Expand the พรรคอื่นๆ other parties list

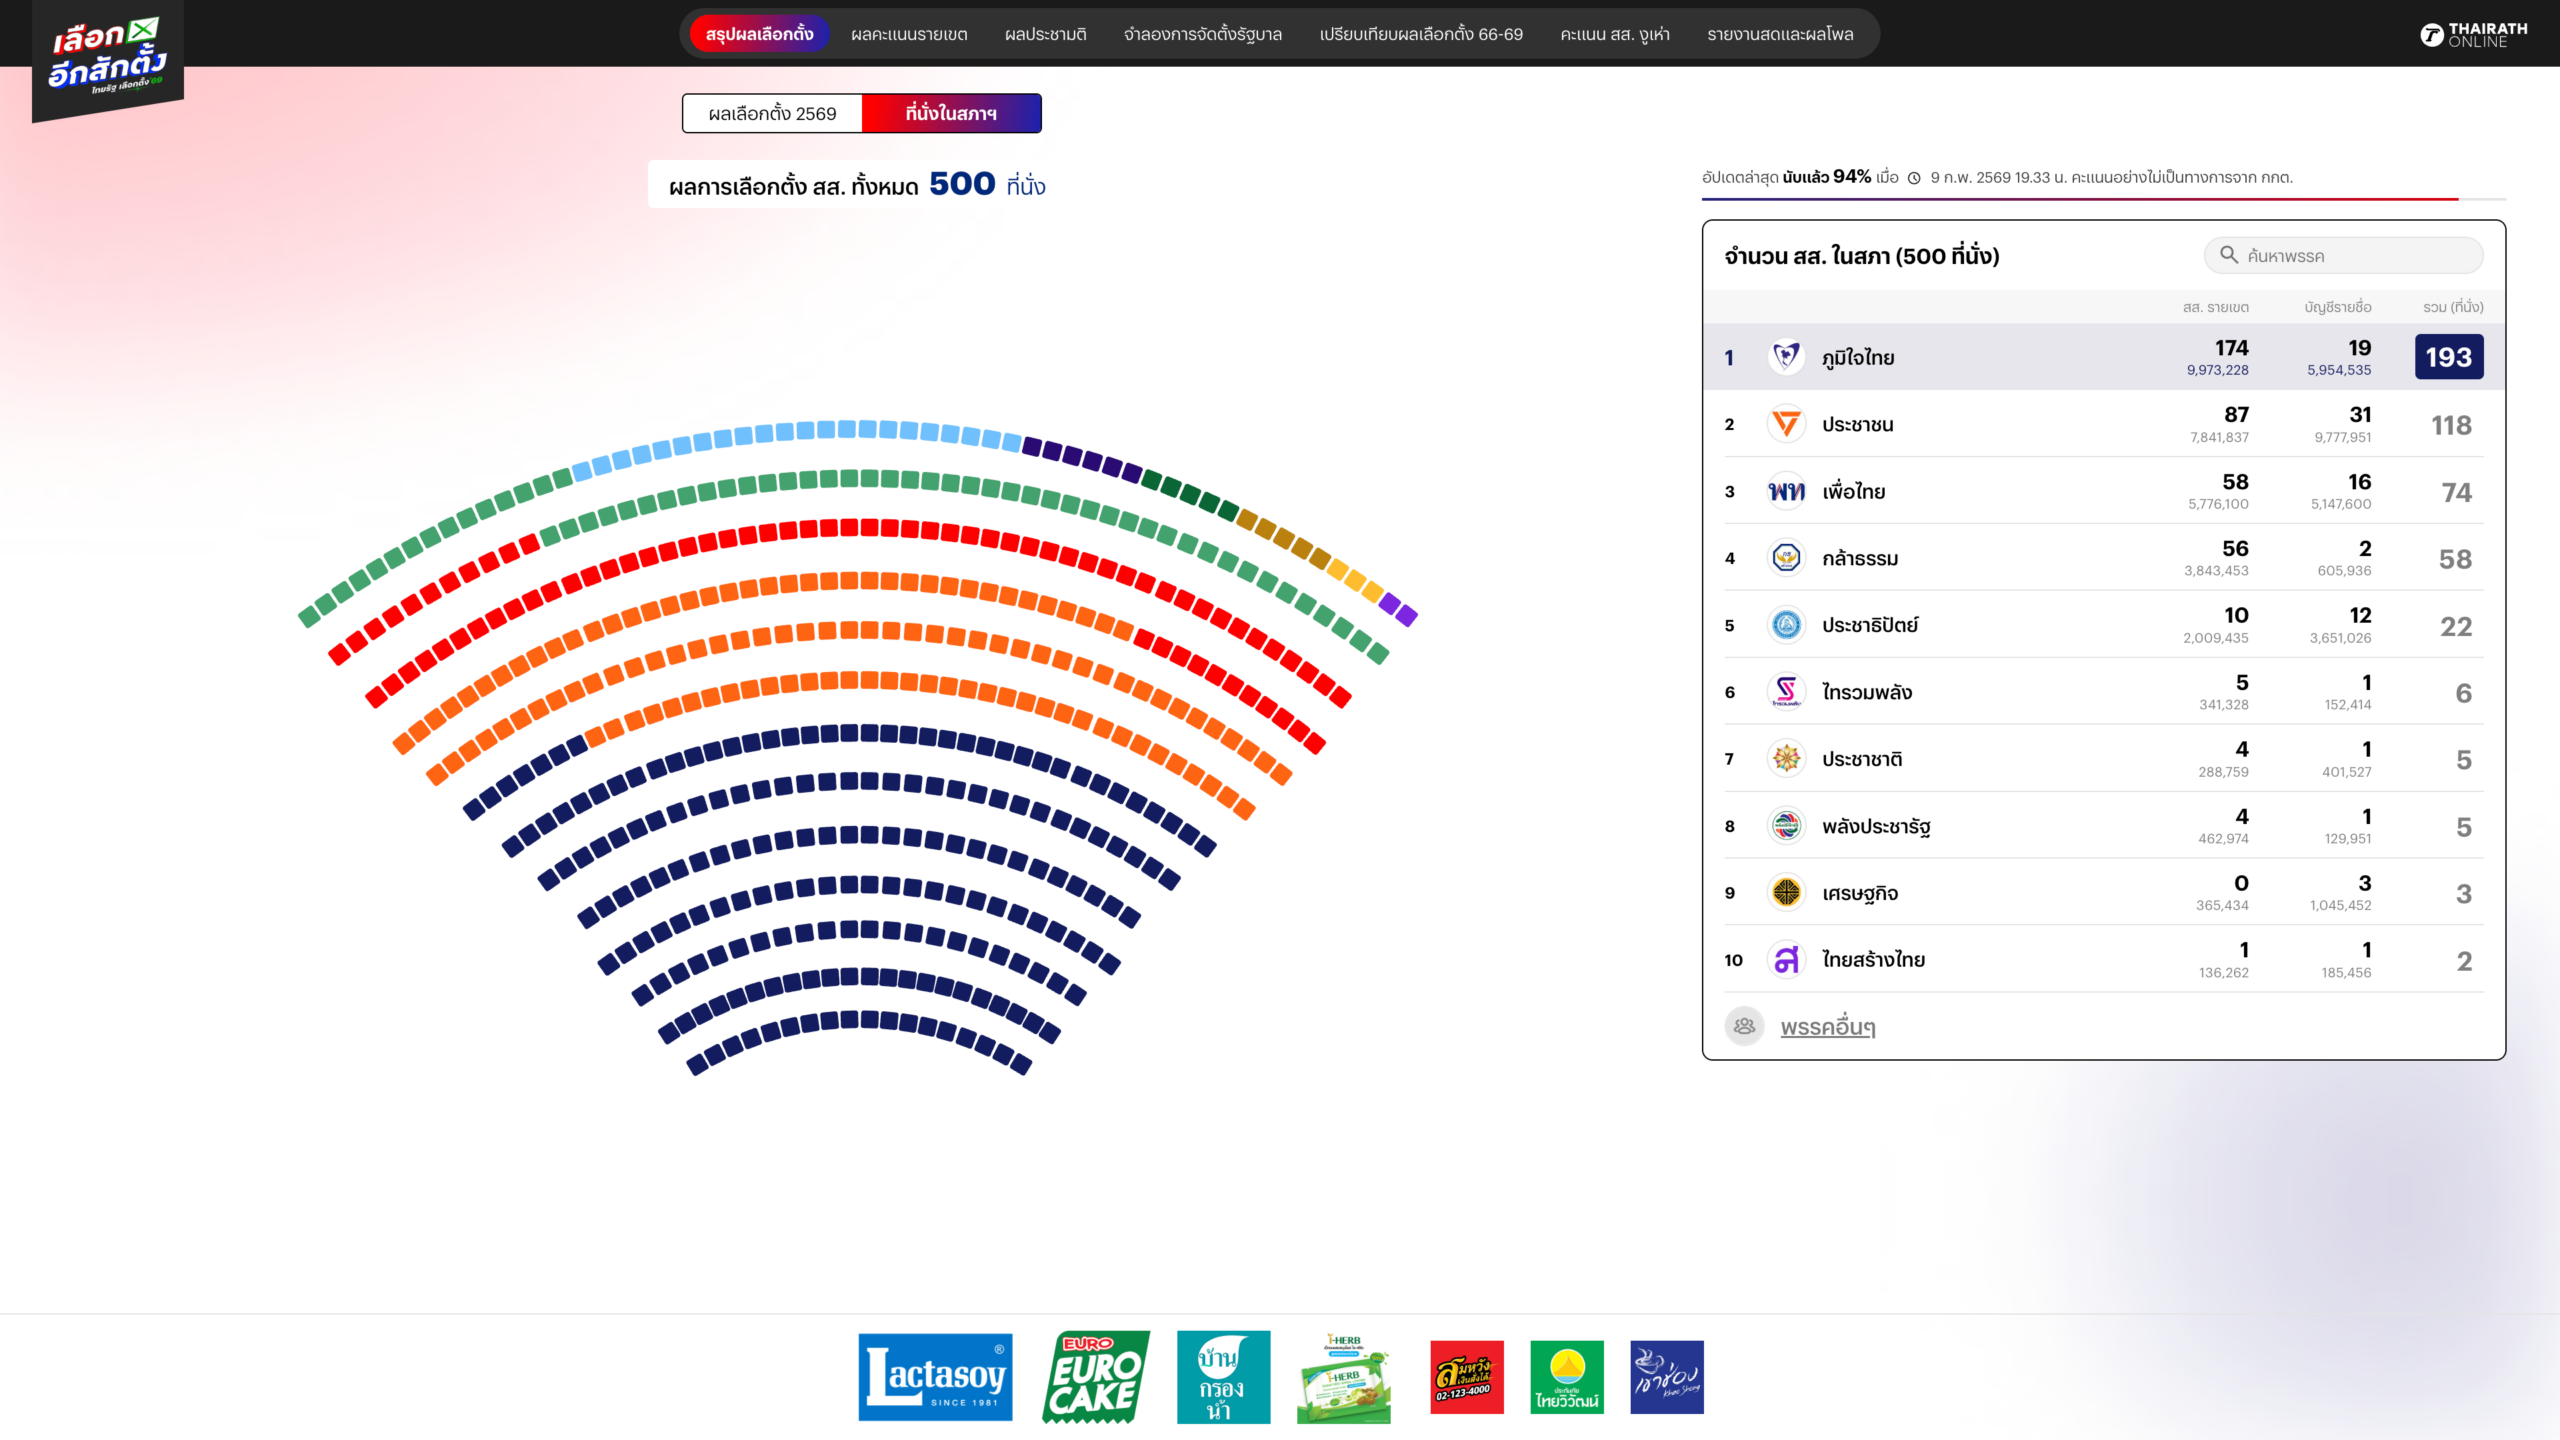[1827, 1027]
